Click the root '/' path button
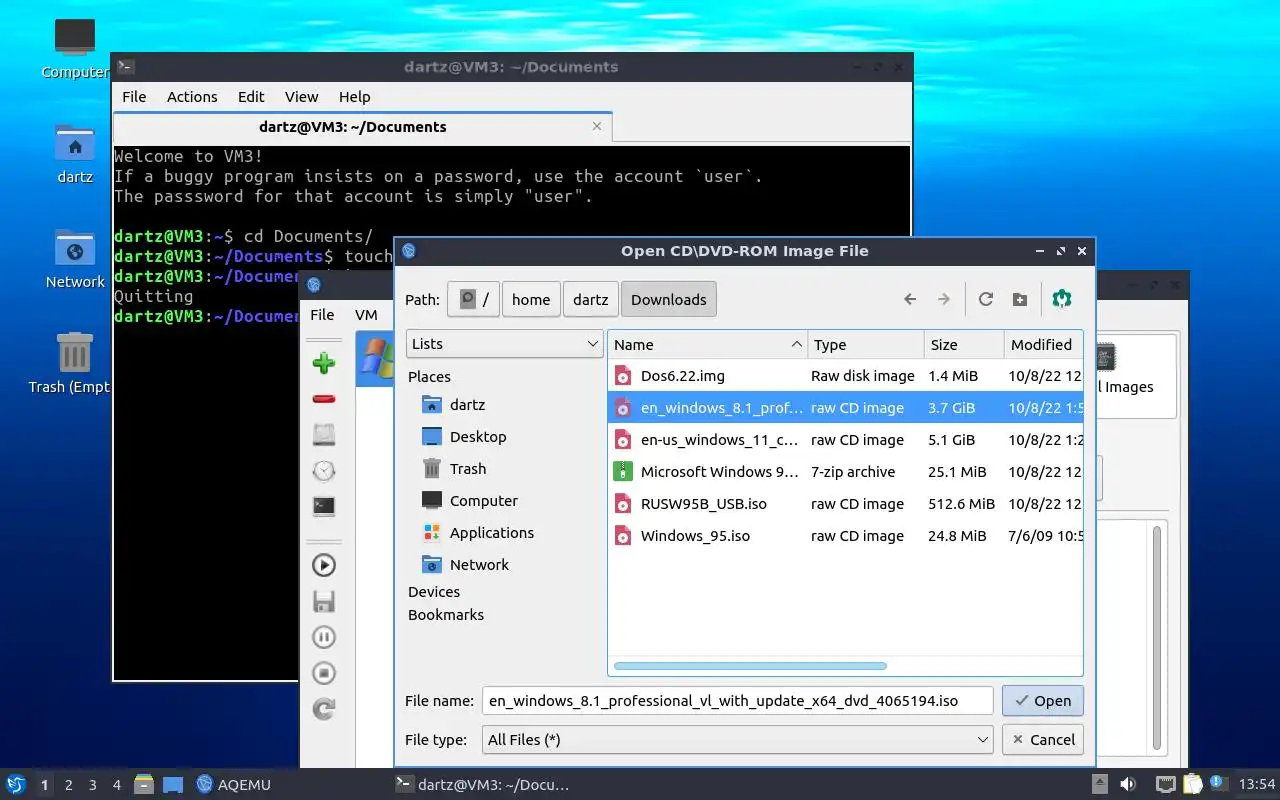Viewport: 1280px width, 800px height. click(473, 299)
